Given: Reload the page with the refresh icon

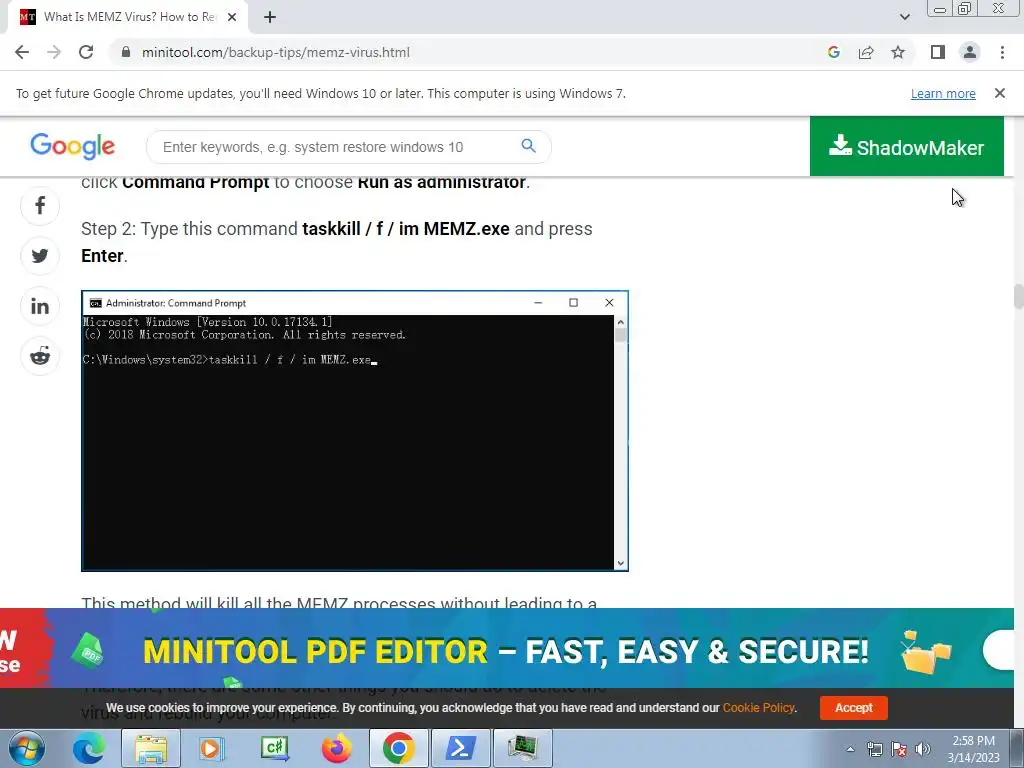Looking at the screenshot, I should (x=86, y=52).
